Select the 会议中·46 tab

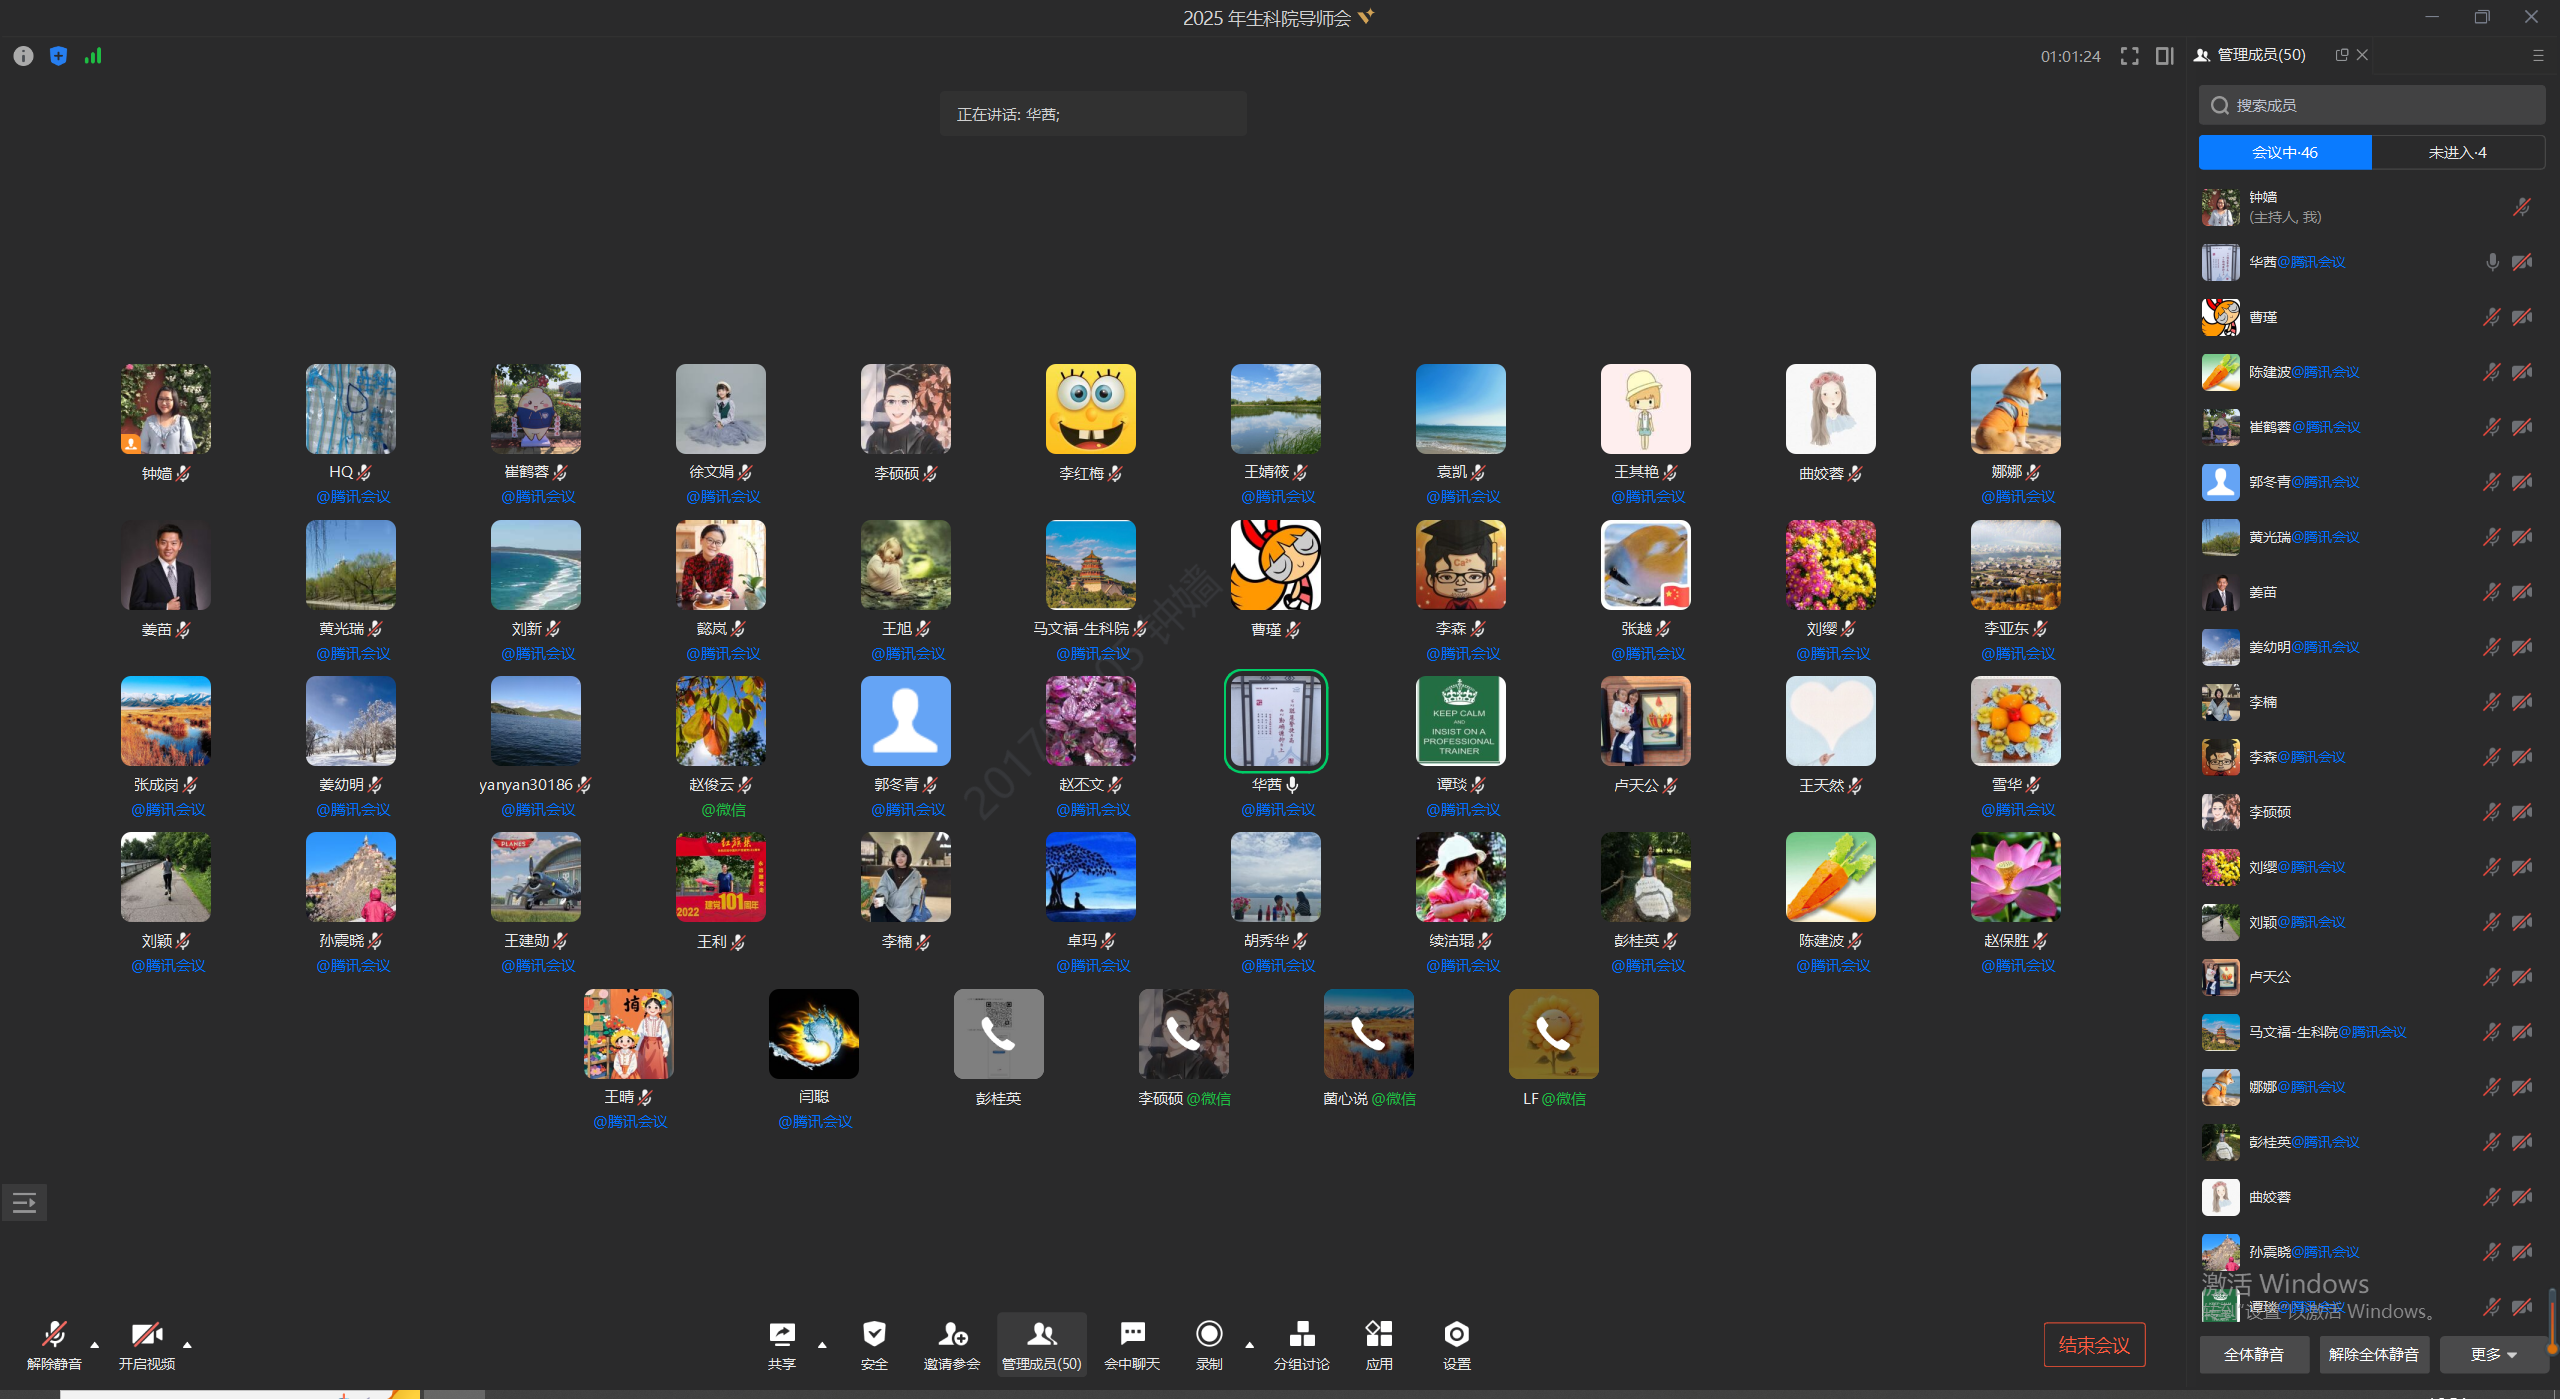click(2284, 152)
